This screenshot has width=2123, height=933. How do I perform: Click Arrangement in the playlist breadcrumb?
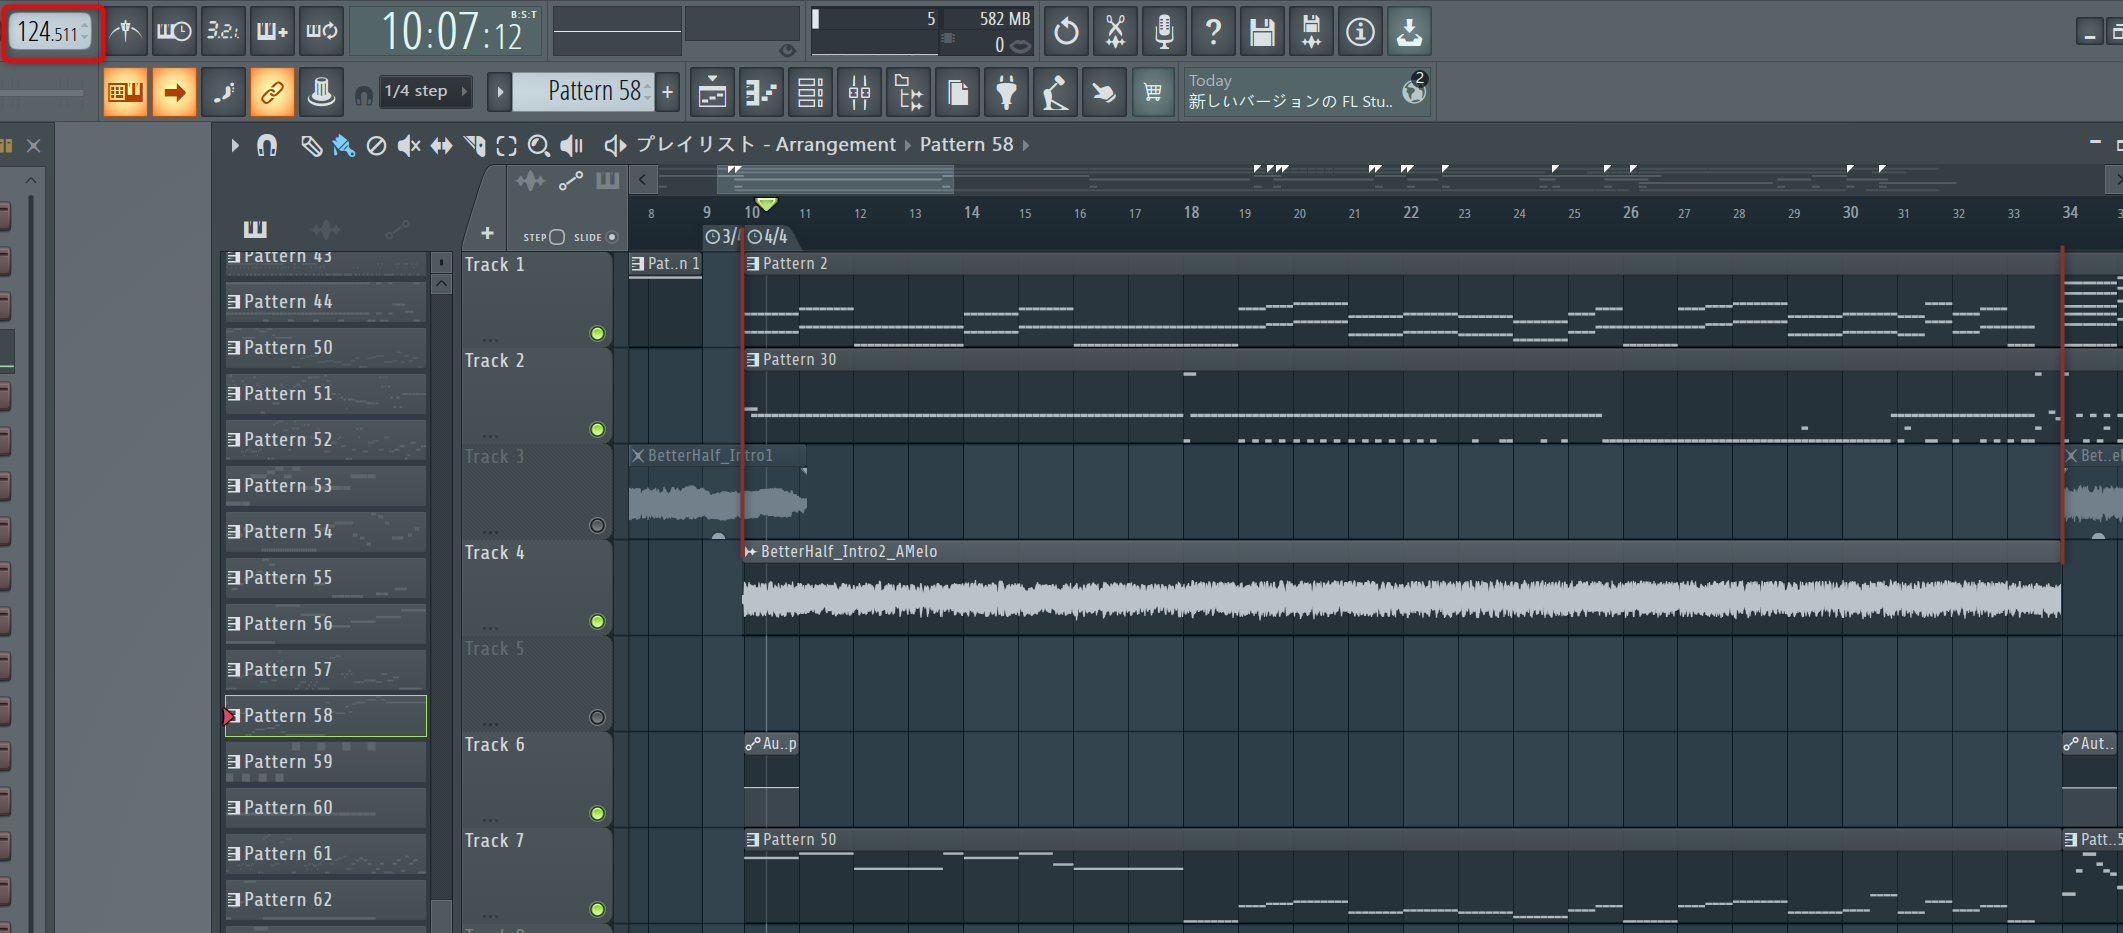pos(836,145)
